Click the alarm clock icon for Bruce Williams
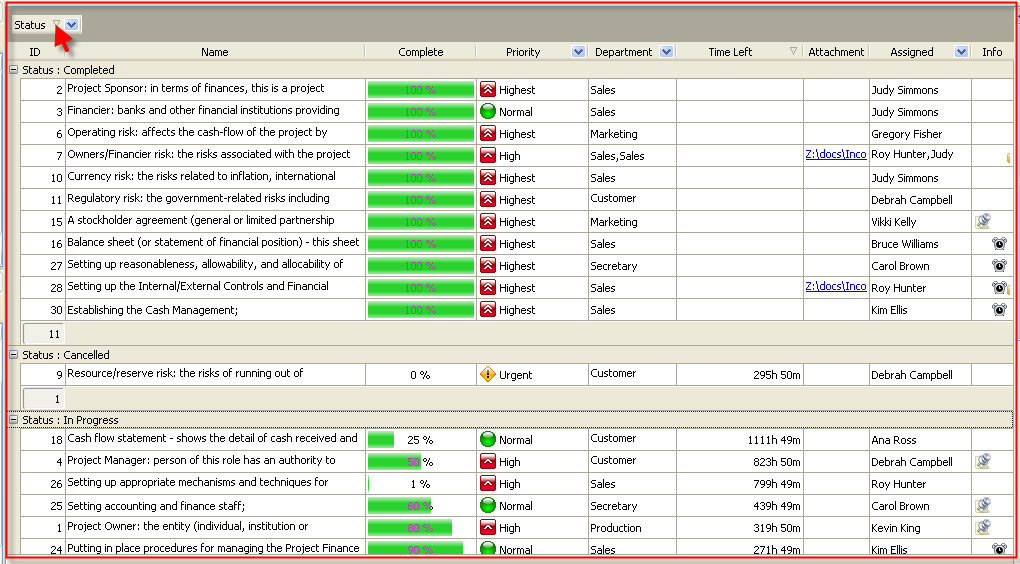The height and width of the screenshot is (564, 1020). click(998, 244)
